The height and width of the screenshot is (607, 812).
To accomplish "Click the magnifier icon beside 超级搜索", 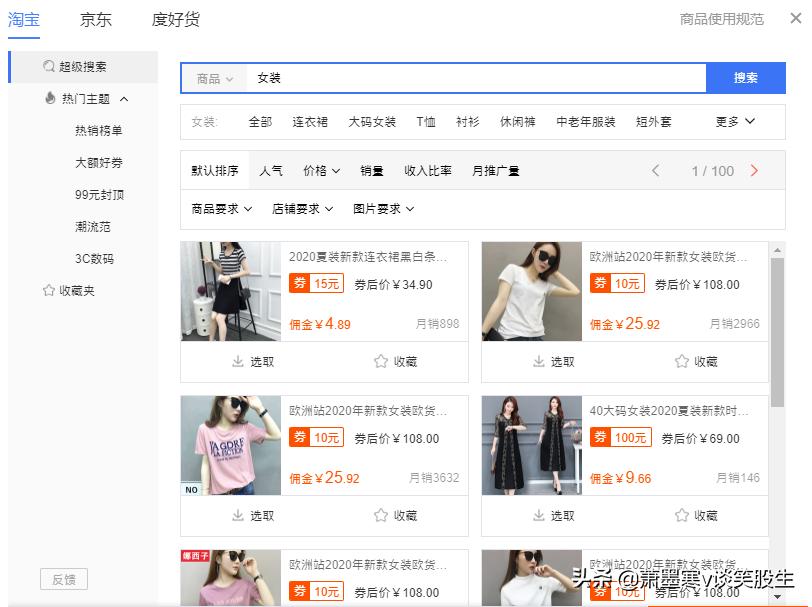I will pyautogui.click(x=49, y=66).
